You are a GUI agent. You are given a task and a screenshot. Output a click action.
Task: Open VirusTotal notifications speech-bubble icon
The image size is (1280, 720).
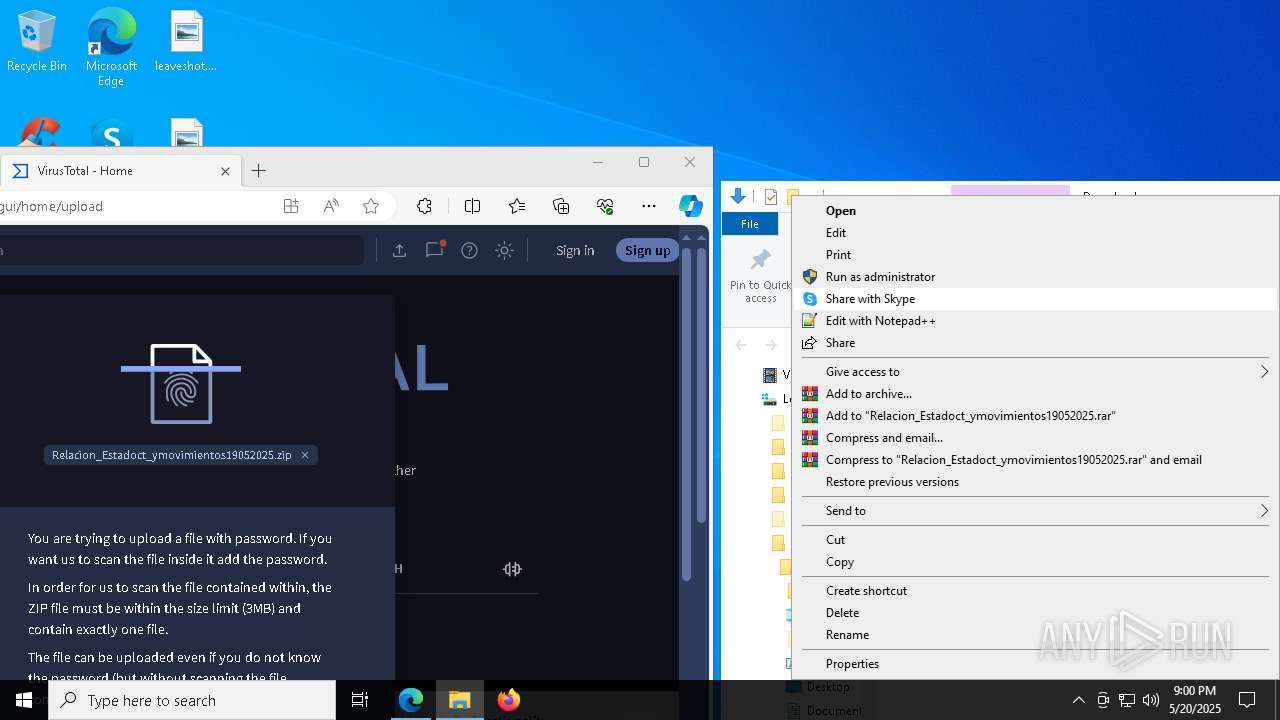pyautogui.click(x=434, y=250)
